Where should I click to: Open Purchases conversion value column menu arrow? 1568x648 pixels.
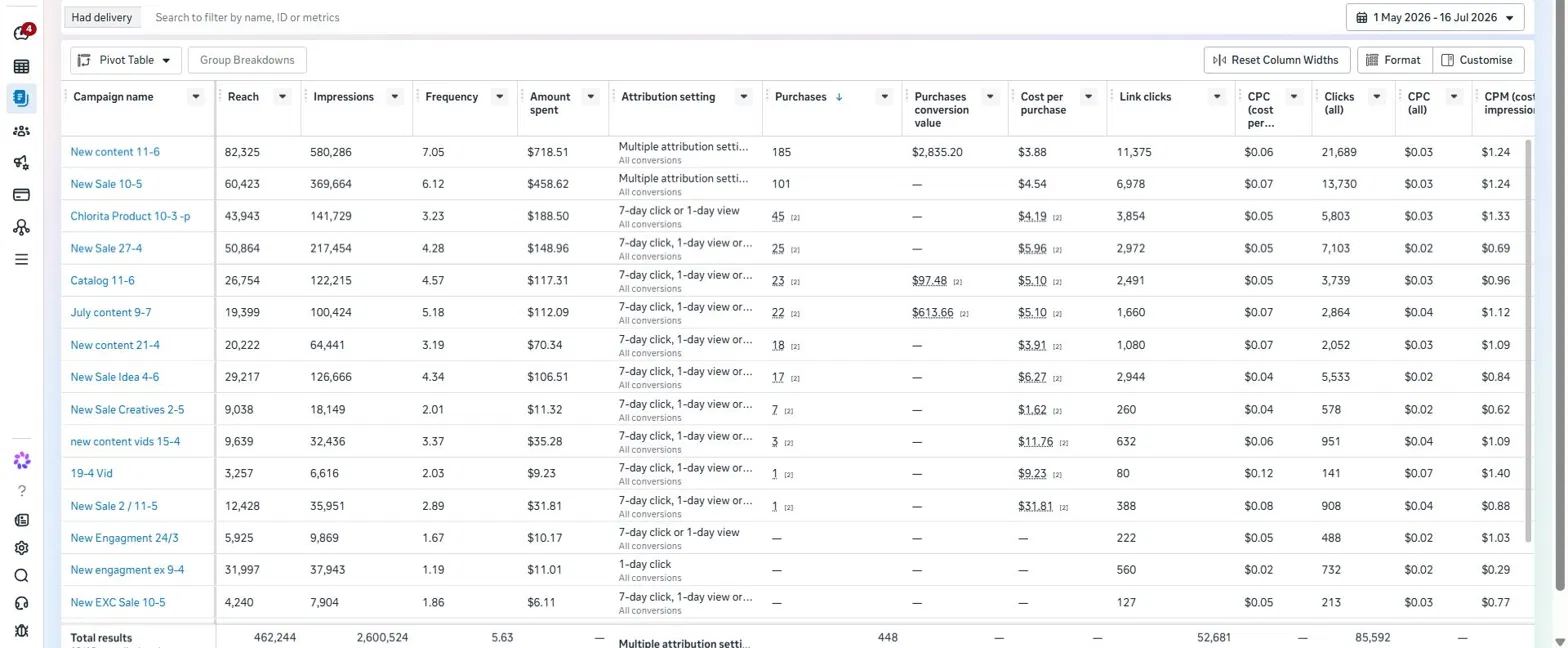pyautogui.click(x=989, y=97)
